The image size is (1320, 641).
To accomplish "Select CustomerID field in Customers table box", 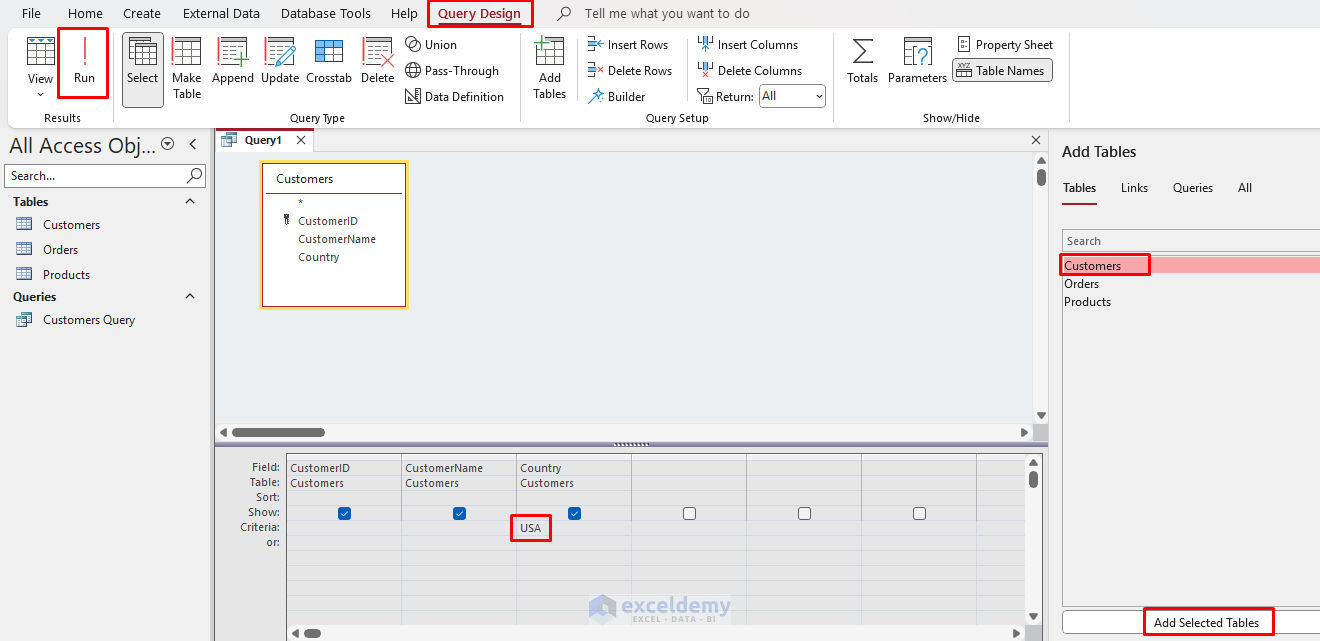I will pyautogui.click(x=327, y=221).
